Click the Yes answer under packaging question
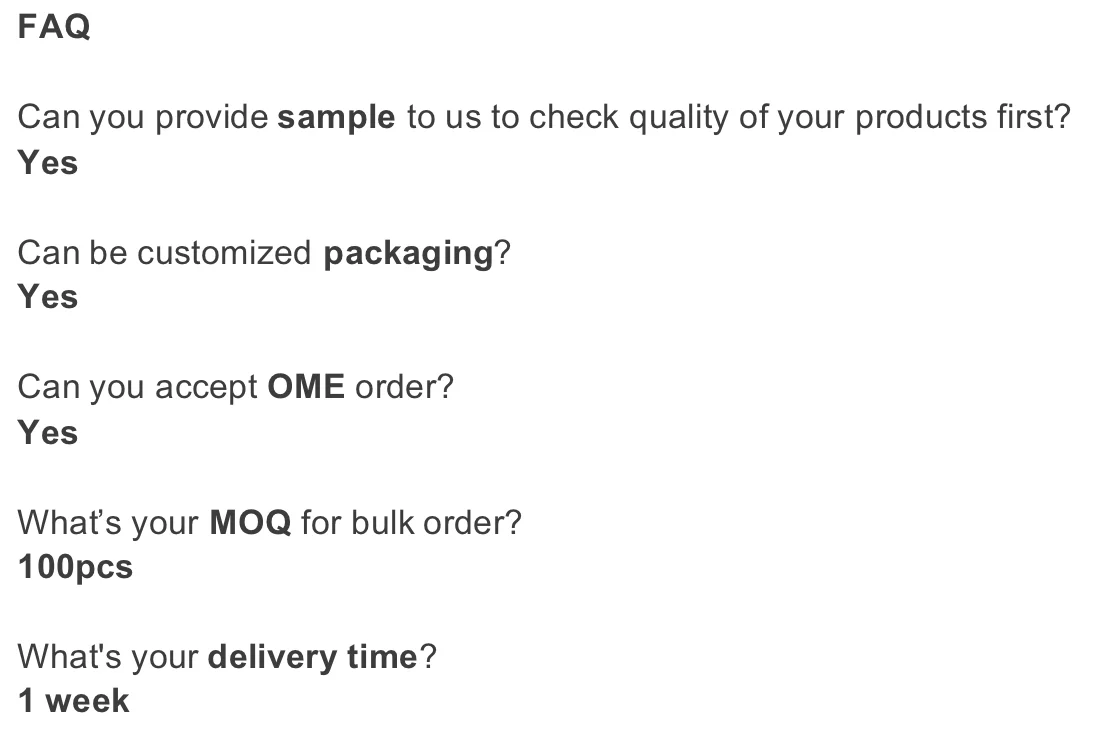Viewport: 1110px width, 750px height. [x=47, y=297]
